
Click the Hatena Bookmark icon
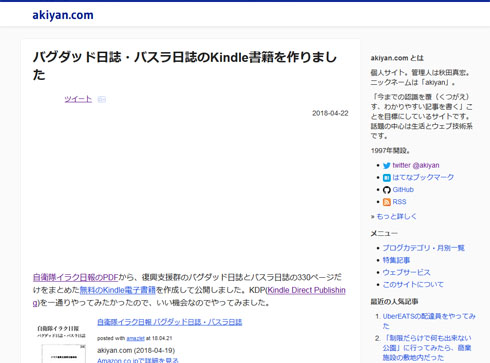click(387, 178)
